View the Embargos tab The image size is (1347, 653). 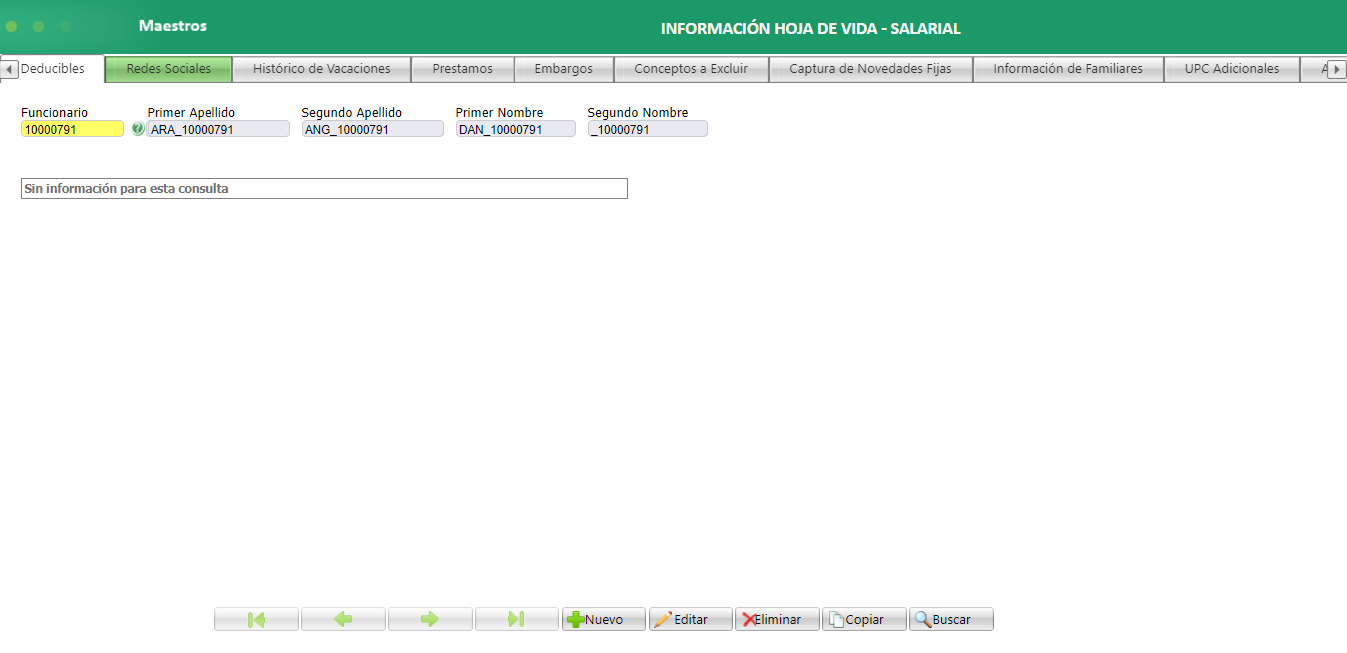pos(564,68)
